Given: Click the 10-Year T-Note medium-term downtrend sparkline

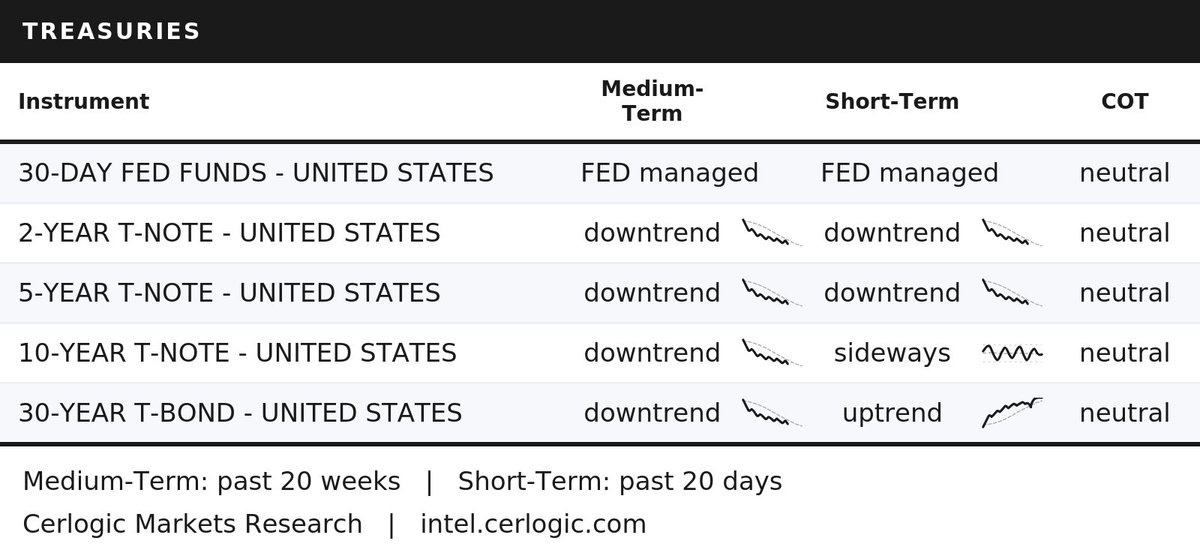Looking at the screenshot, I should coord(772,353).
